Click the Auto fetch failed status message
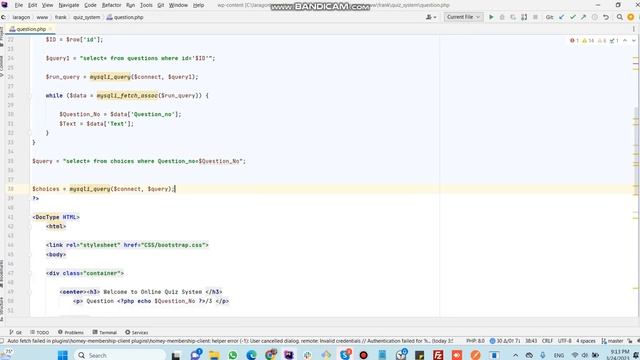 click(230, 341)
